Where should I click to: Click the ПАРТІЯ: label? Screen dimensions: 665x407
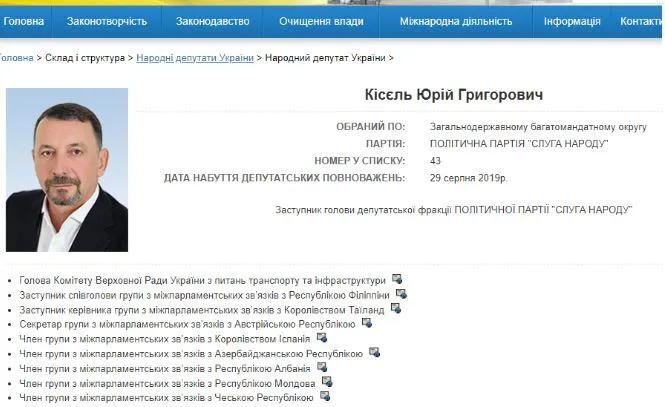point(386,144)
